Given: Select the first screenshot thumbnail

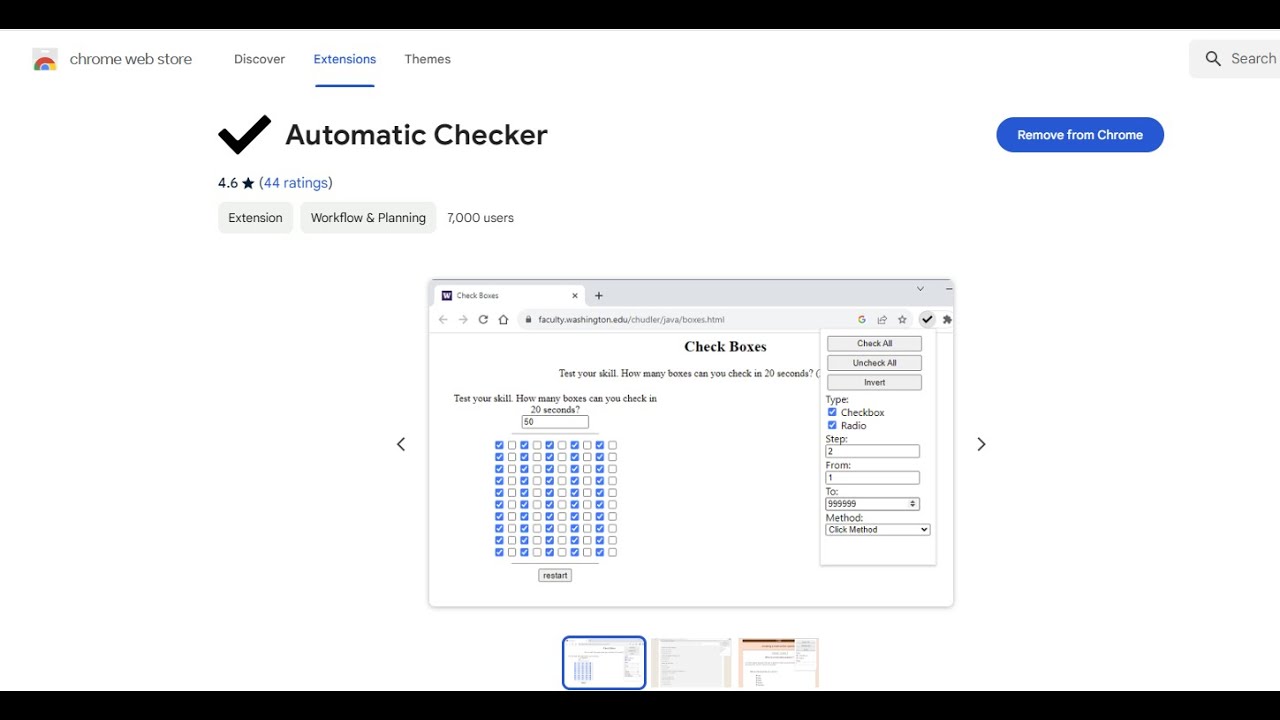Looking at the screenshot, I should click(x=604, y=663).
